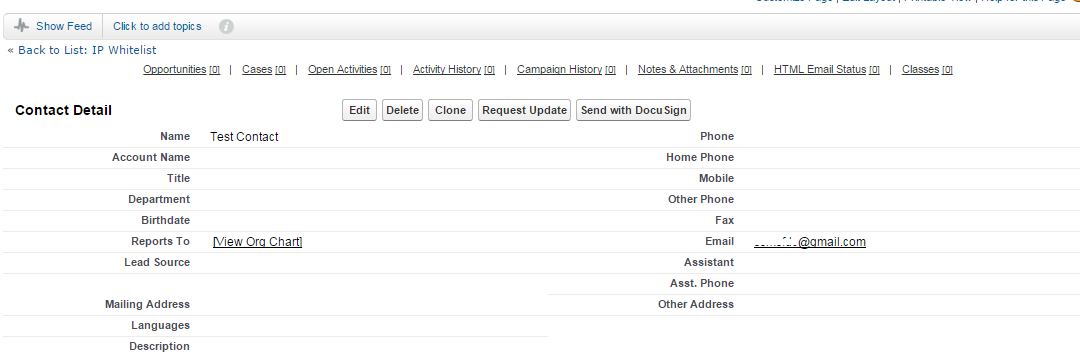1080x364 pixels.
Task: Click the topics info icon
Action: [x=227, y=27]
